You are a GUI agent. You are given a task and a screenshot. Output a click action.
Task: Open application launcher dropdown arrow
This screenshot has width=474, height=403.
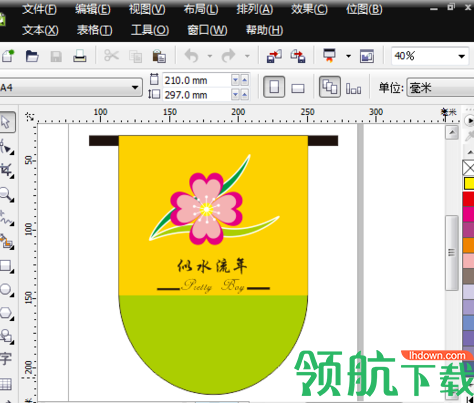click(x=348, y=56)
